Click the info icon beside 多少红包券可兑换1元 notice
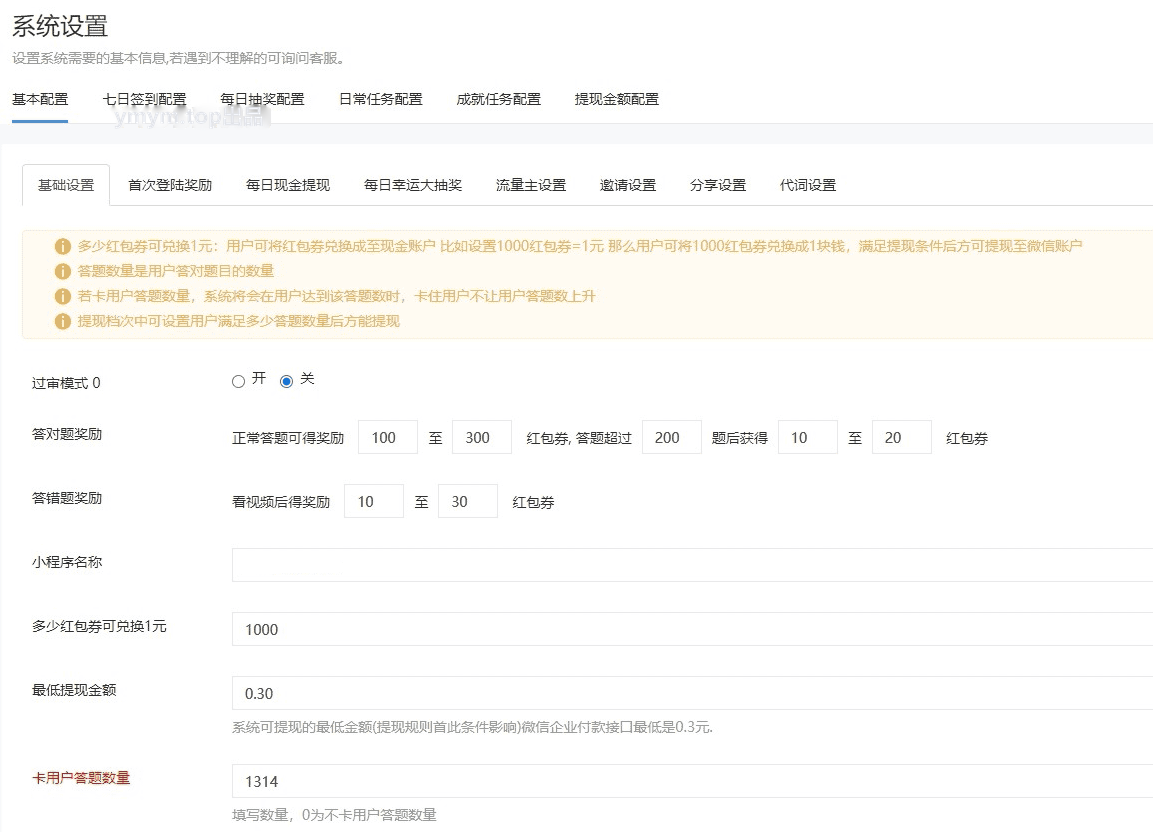 (x=63, y=246)
